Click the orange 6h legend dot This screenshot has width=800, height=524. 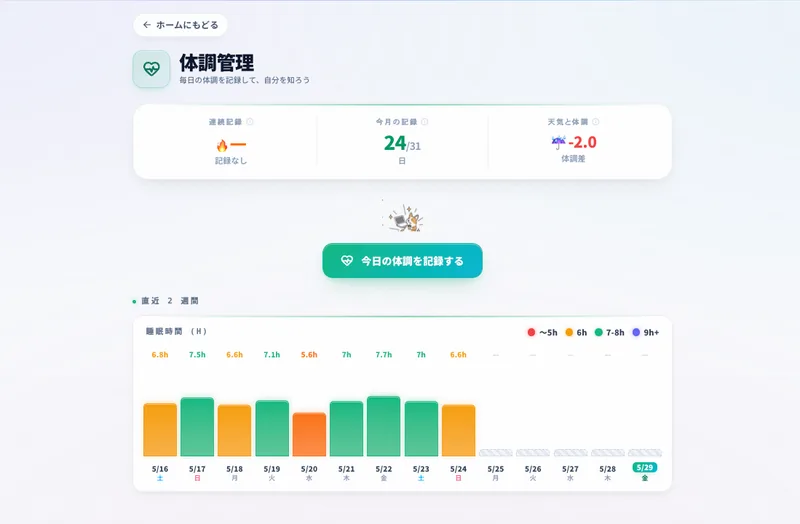[569, 332]
